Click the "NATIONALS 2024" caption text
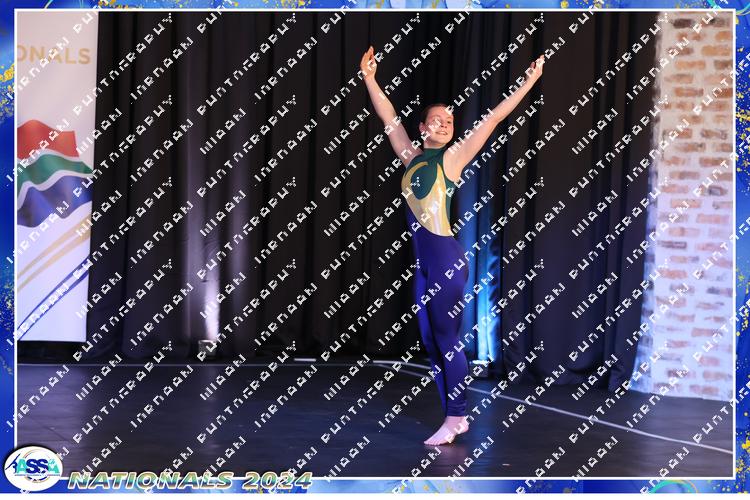The width and height of the screenshot is (750, 500). pos(190,480)
